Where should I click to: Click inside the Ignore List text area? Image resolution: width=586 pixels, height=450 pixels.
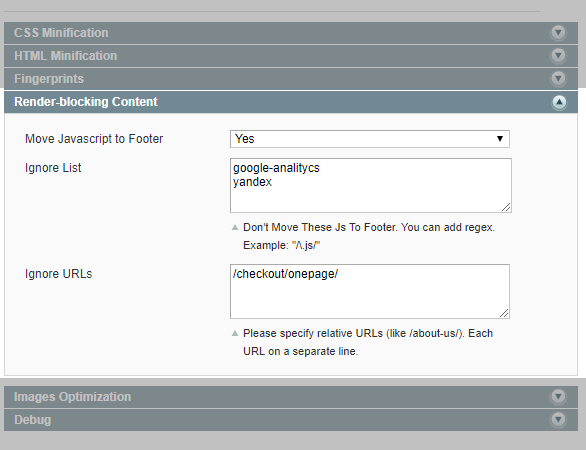click(x=371, y=185)
